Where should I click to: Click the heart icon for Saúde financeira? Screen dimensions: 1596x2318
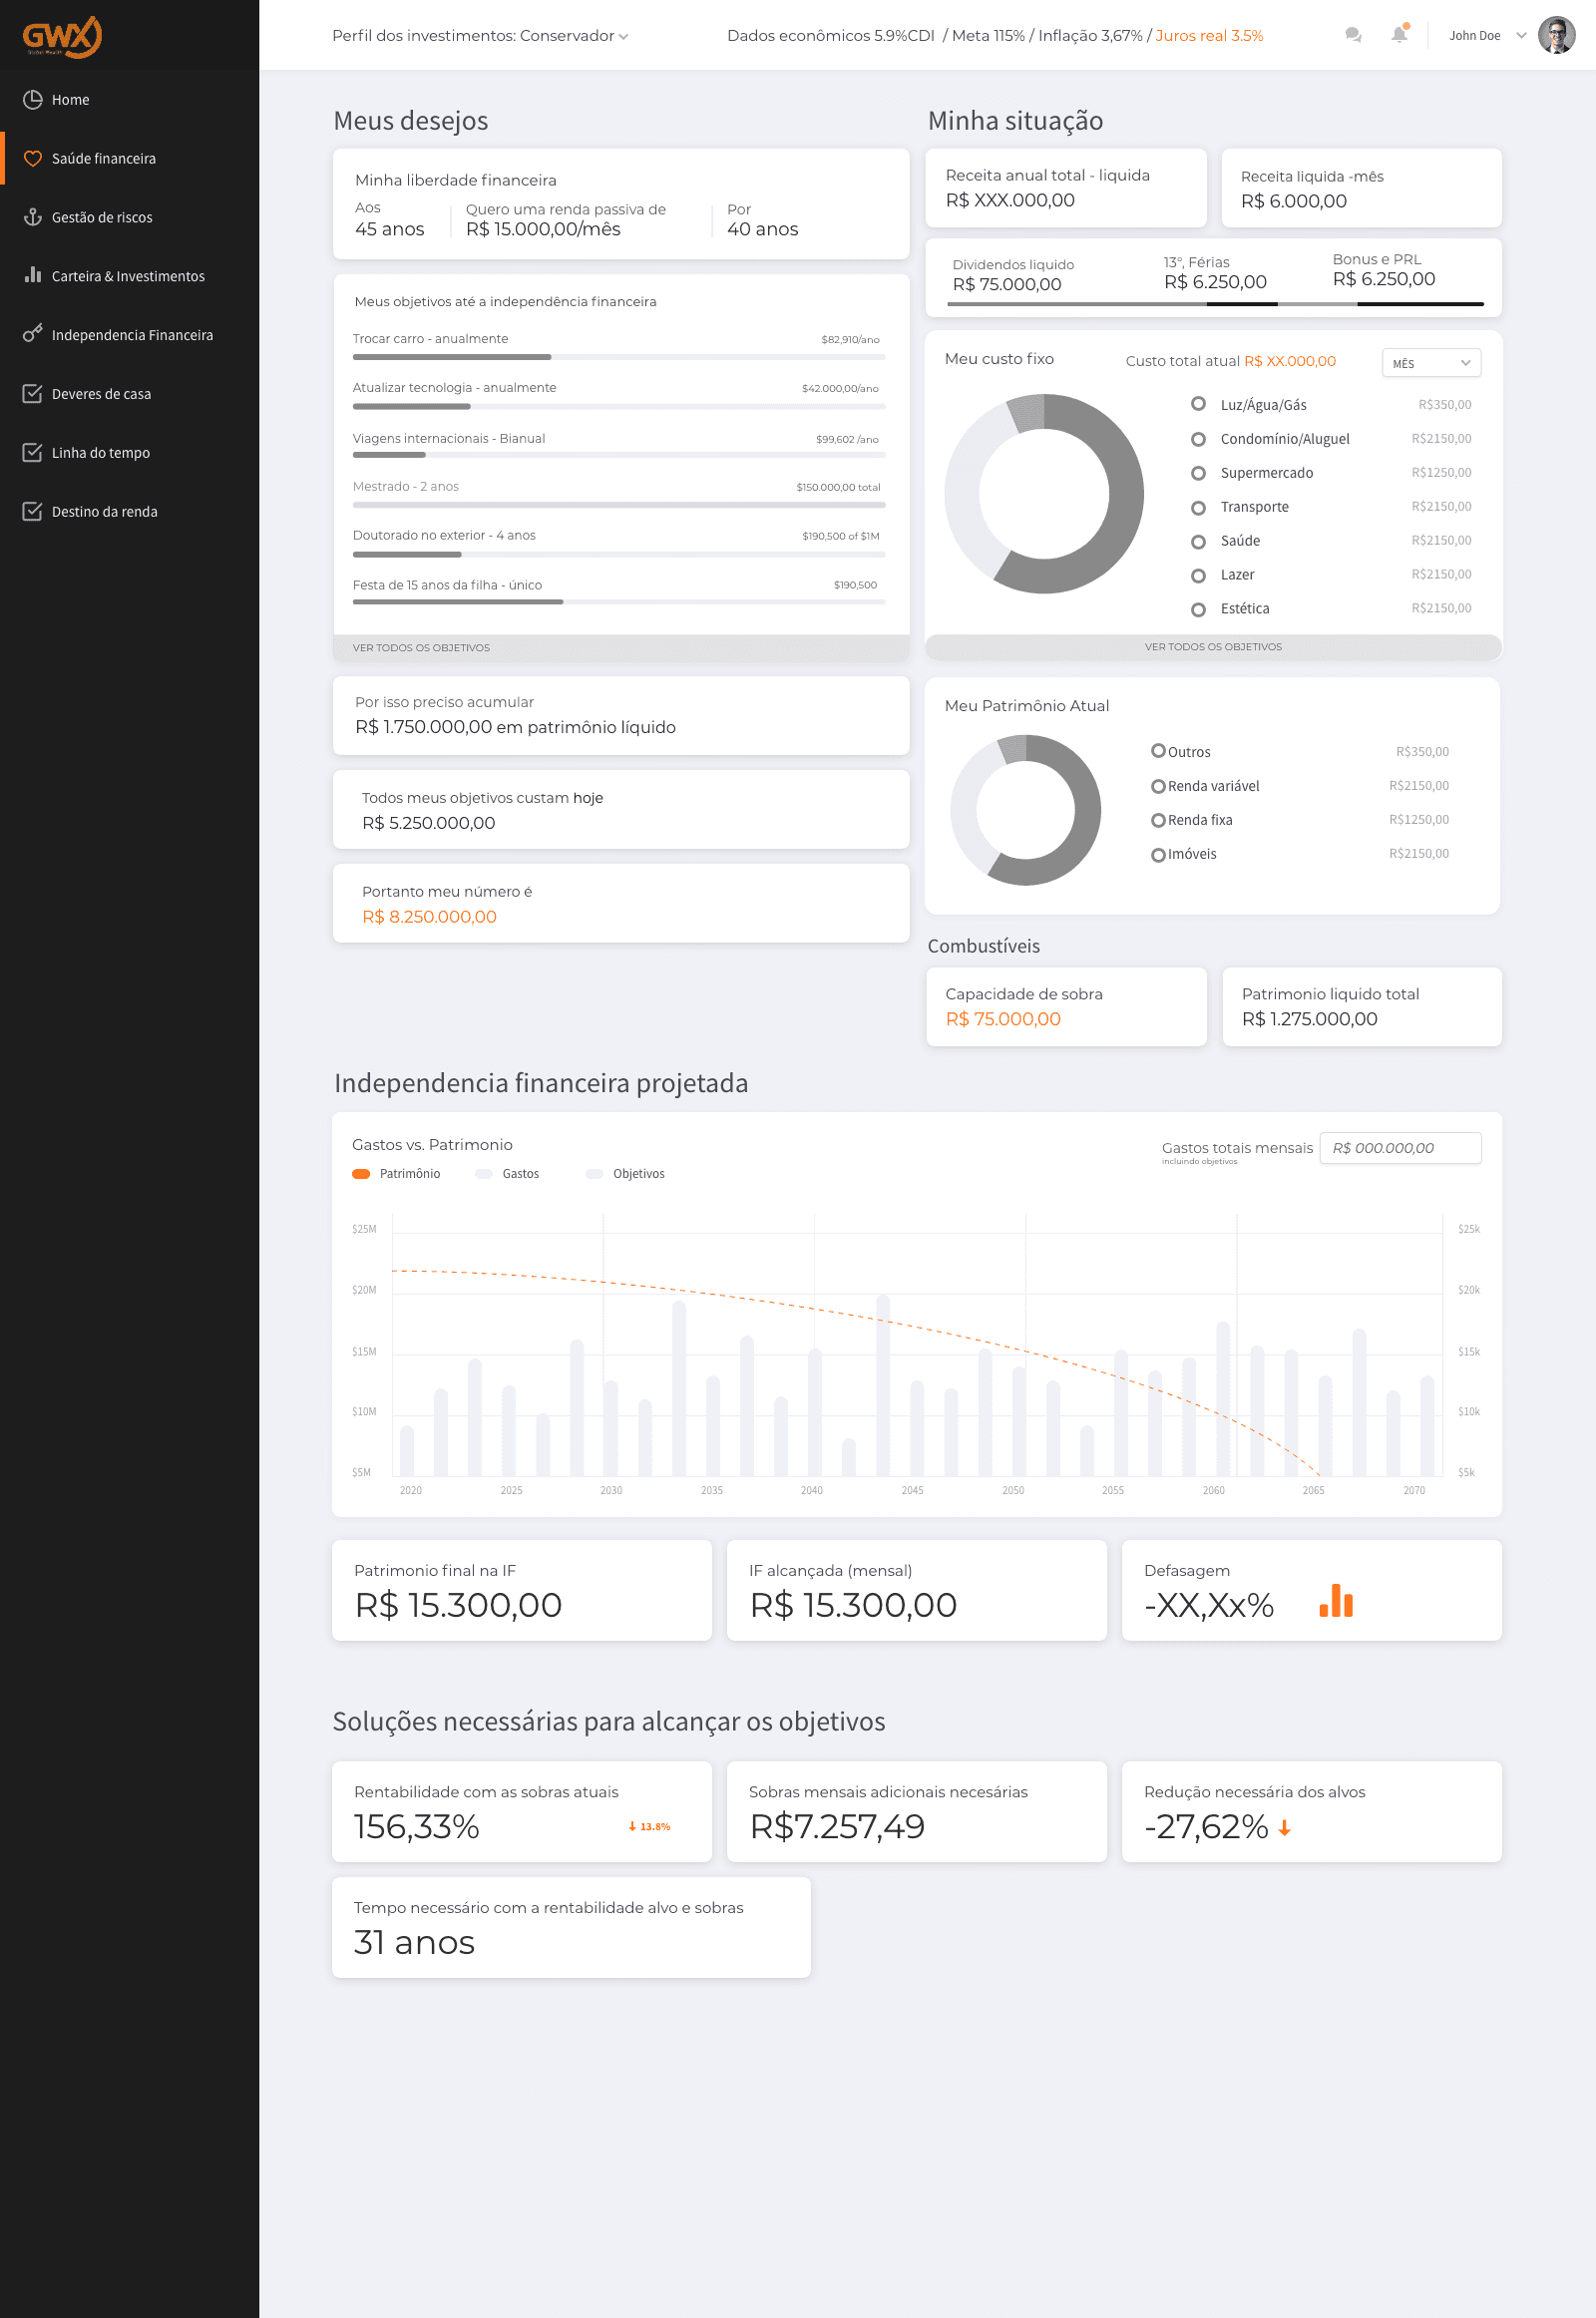[33, 158]
